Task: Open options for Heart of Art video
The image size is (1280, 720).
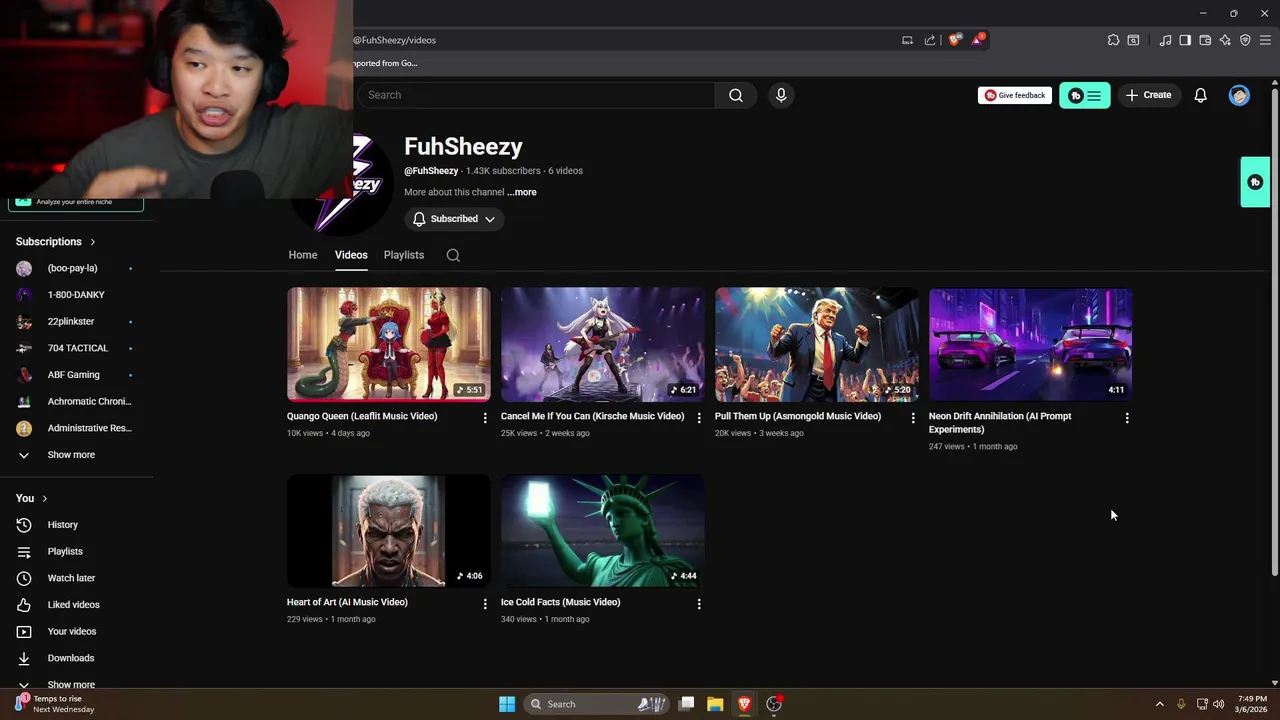Action: coord(485,603)
